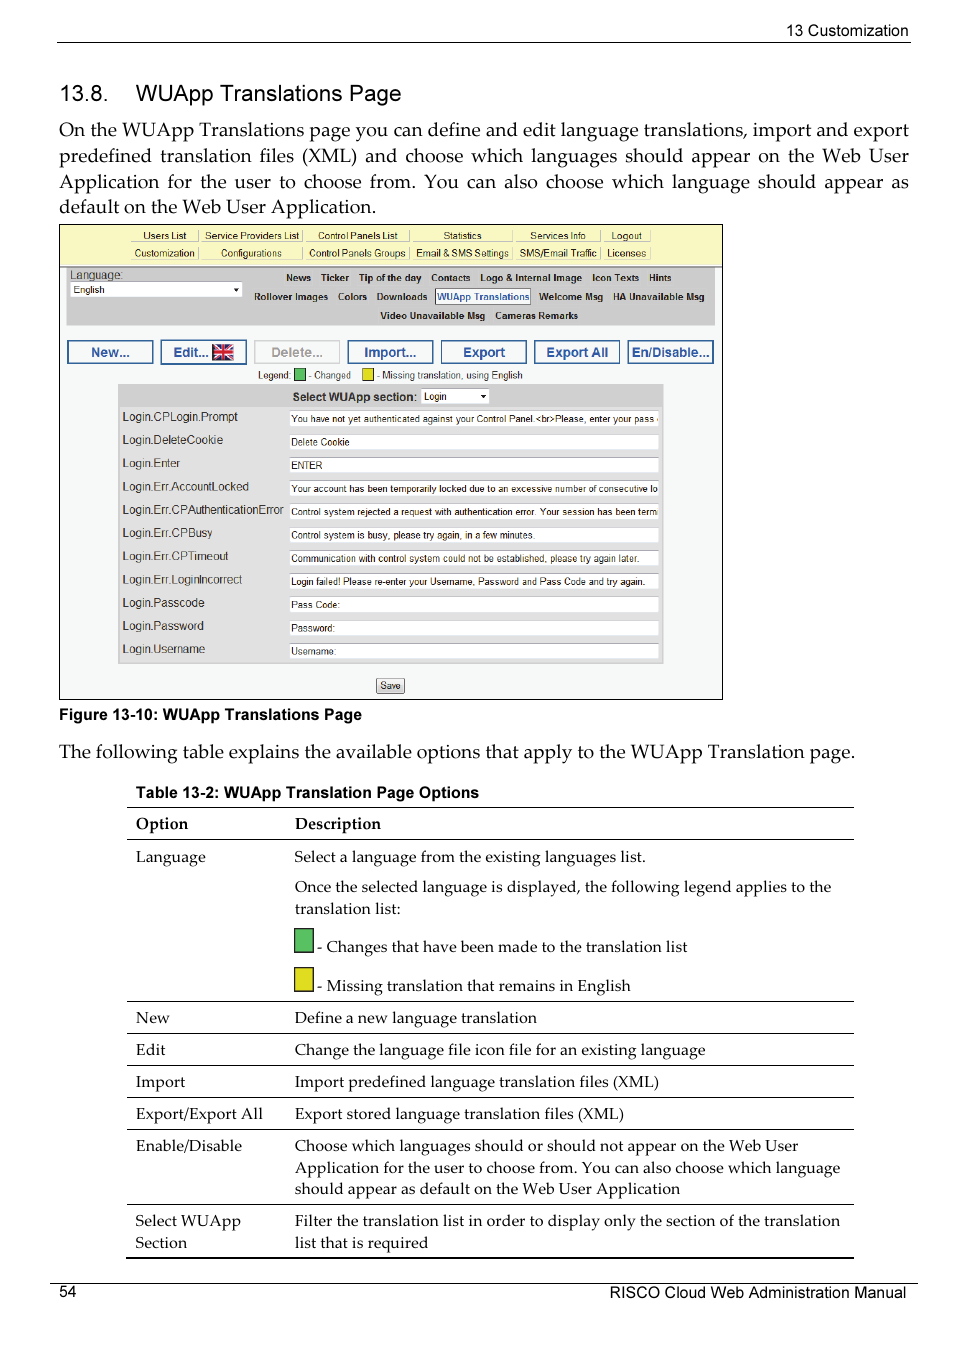Click the Export All button
The height and width of the screenshot is (1350, 954).
577,352
